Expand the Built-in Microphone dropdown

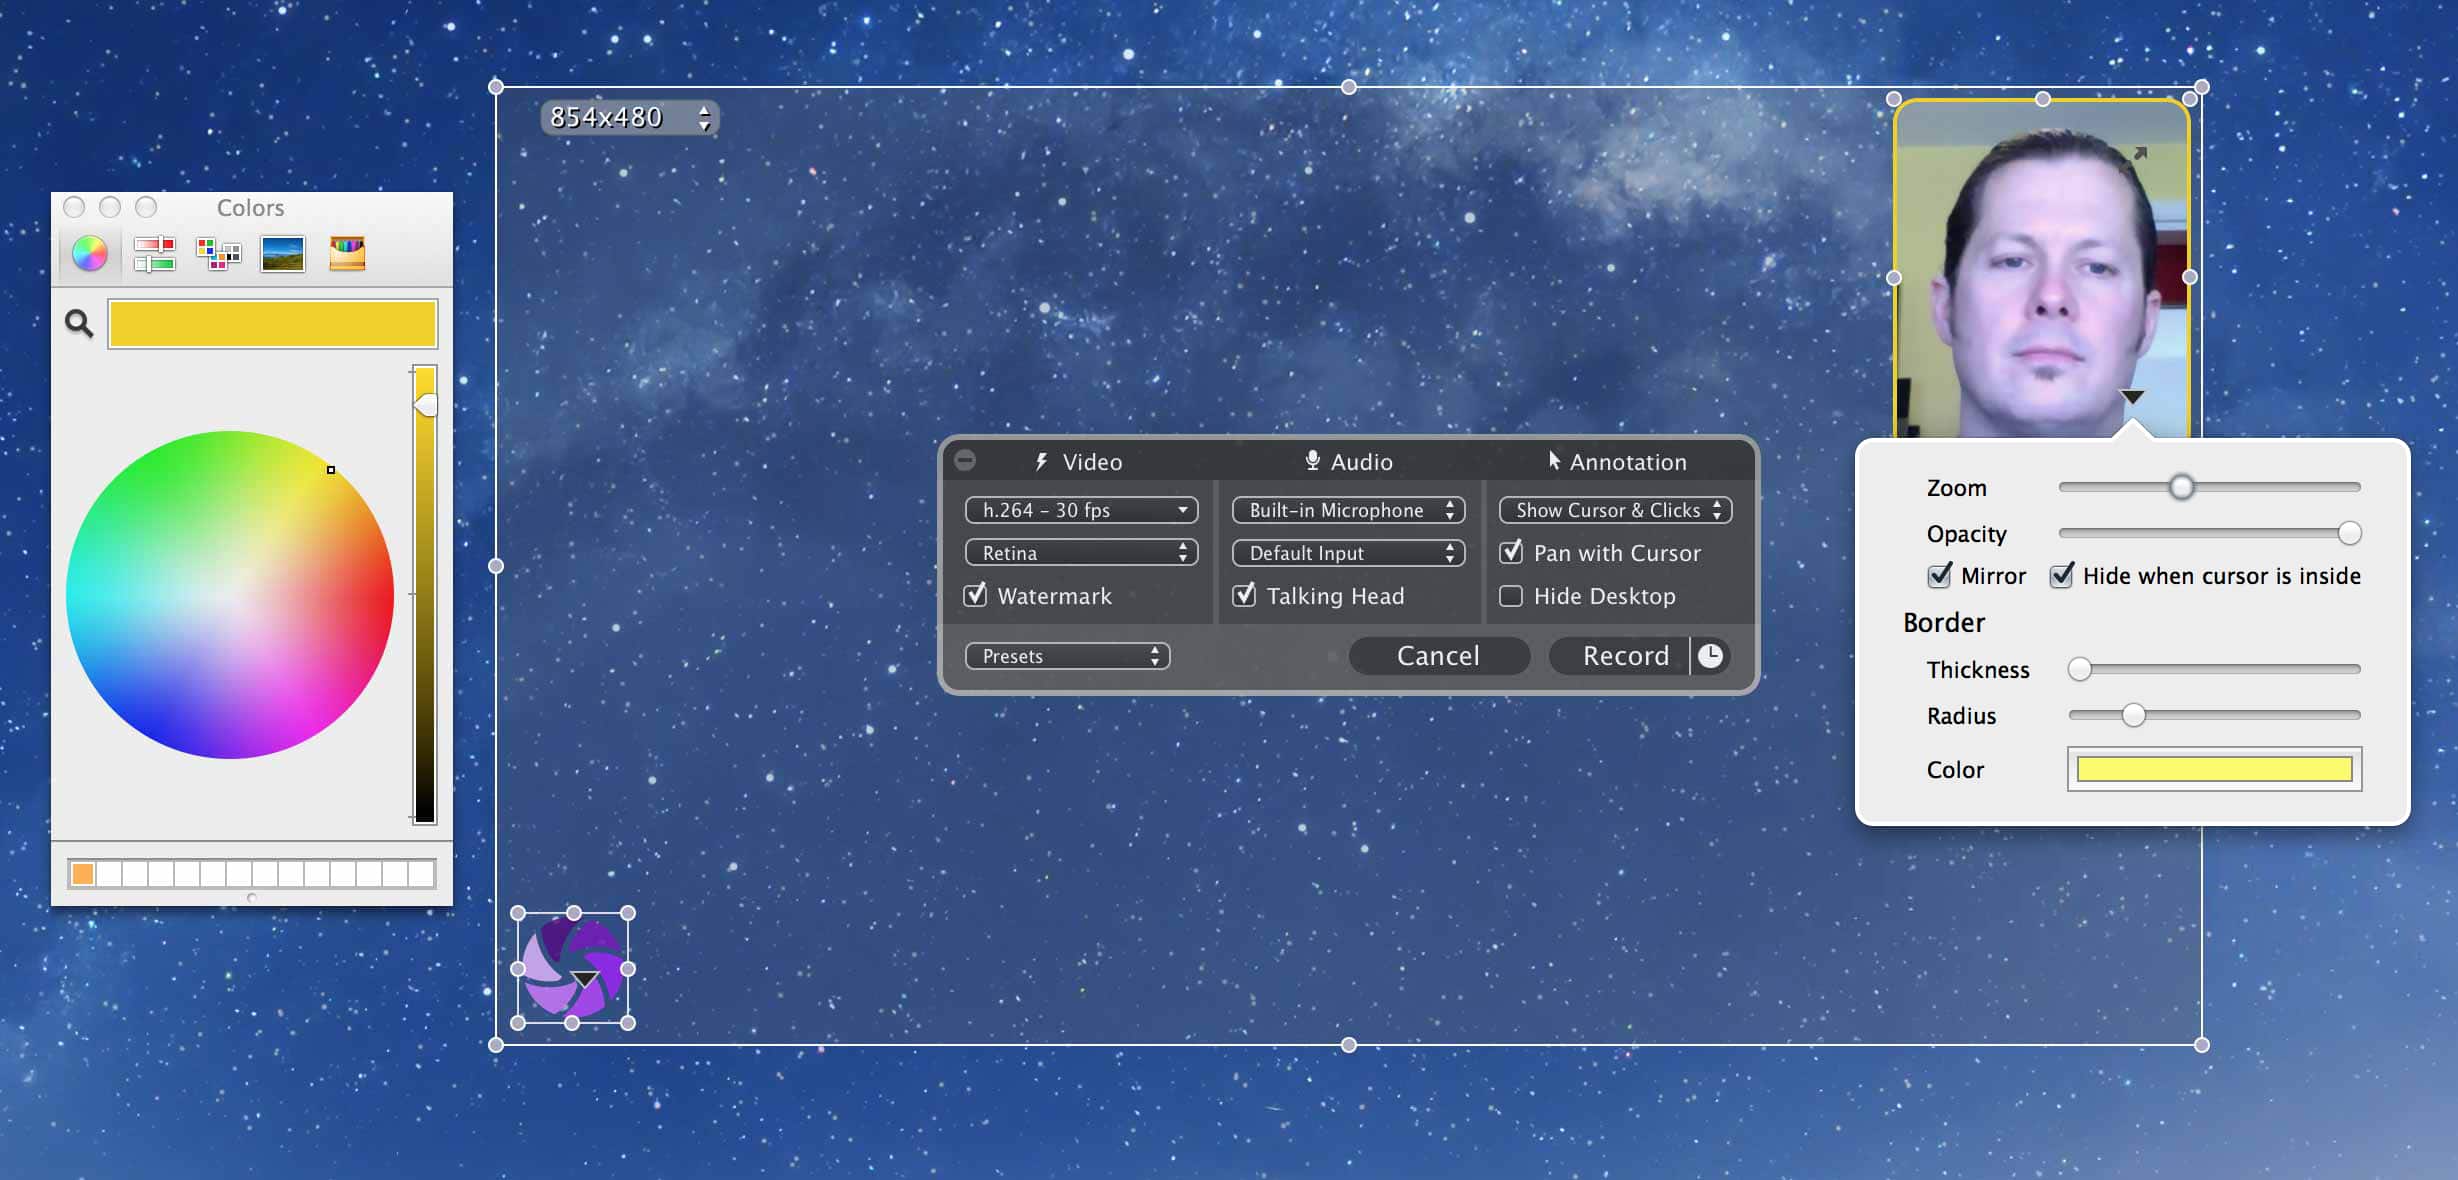pos(1348,510)
